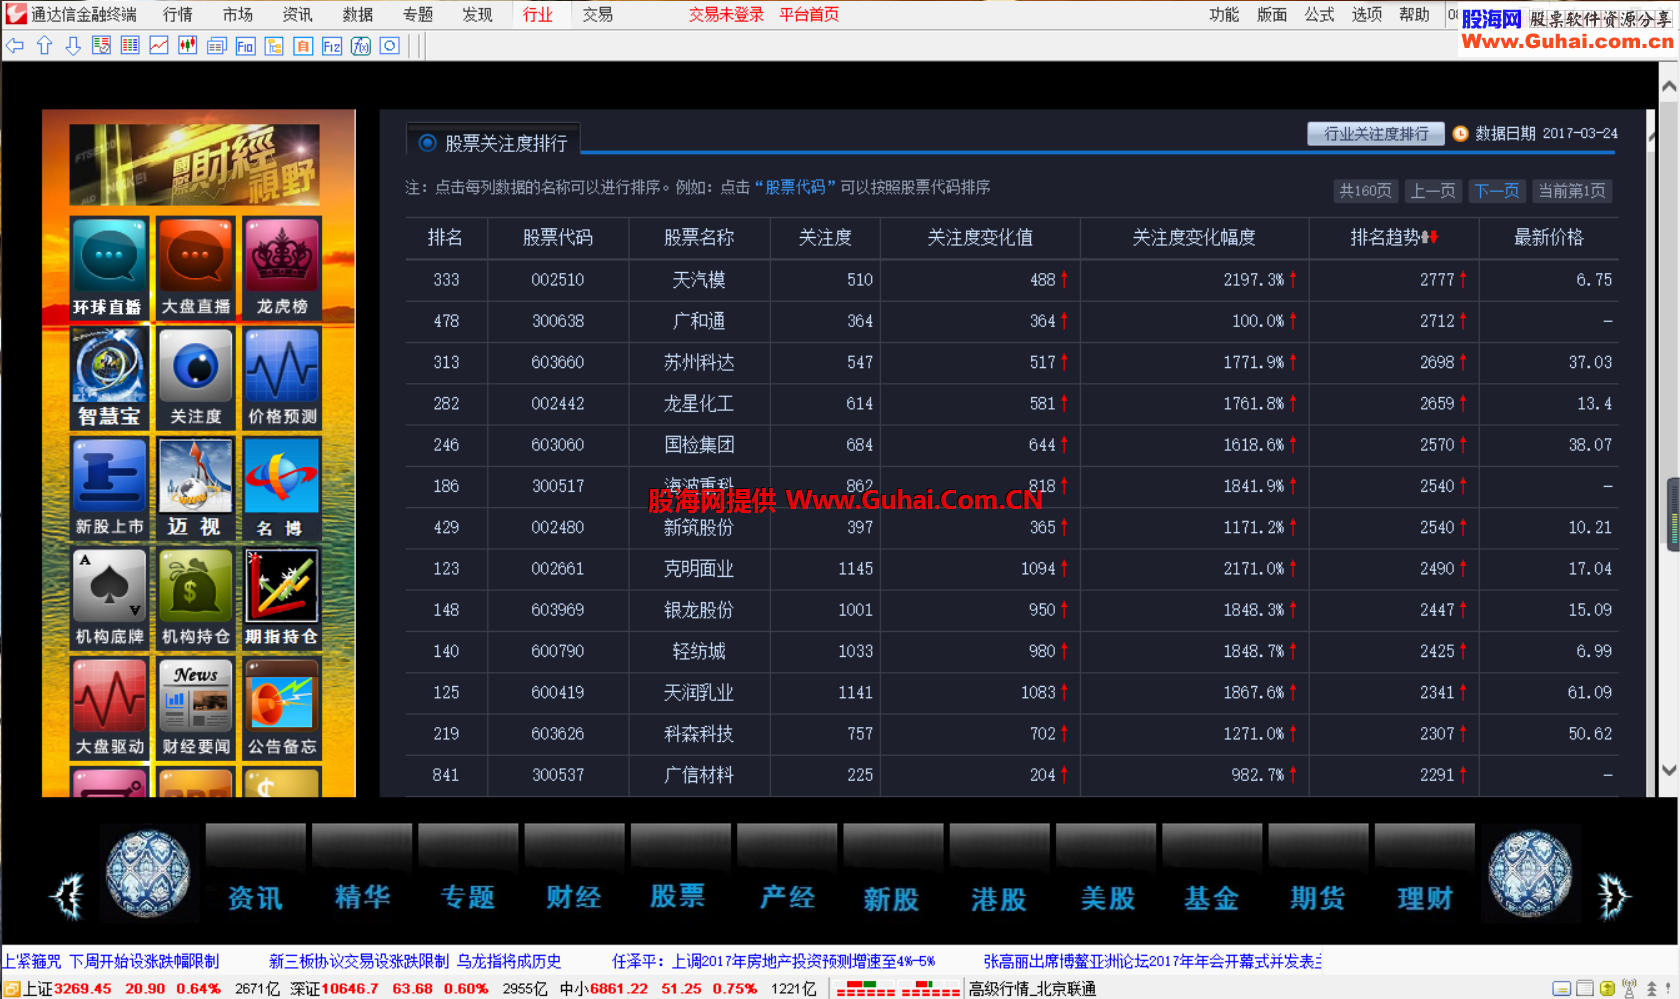Sort by 股票代码 column header
1680x999 pixels.
tap(557, 237)
